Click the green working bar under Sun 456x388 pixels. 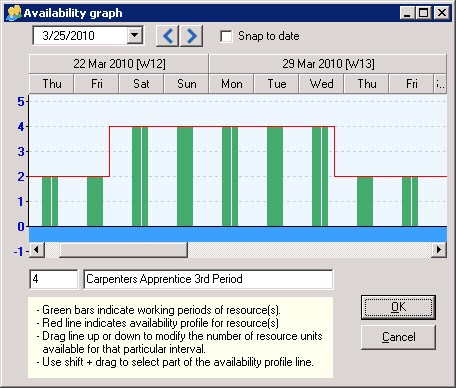(x=185, y=177)
